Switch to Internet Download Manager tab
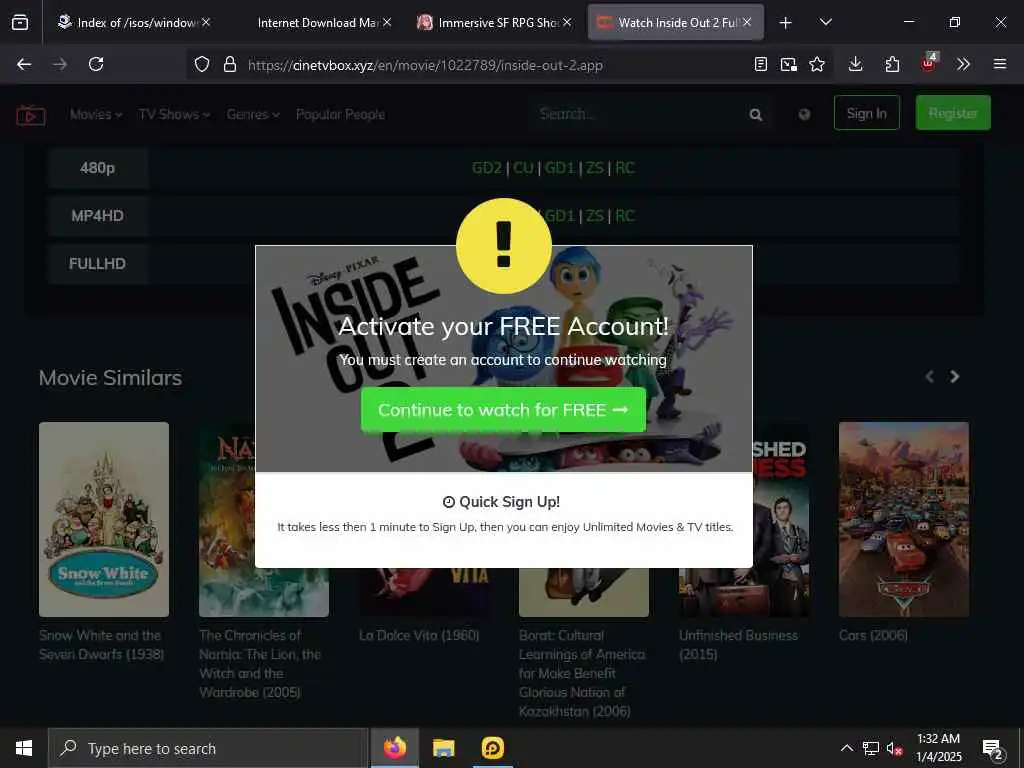Screen dimensions: 1024x768 point(317,22)
